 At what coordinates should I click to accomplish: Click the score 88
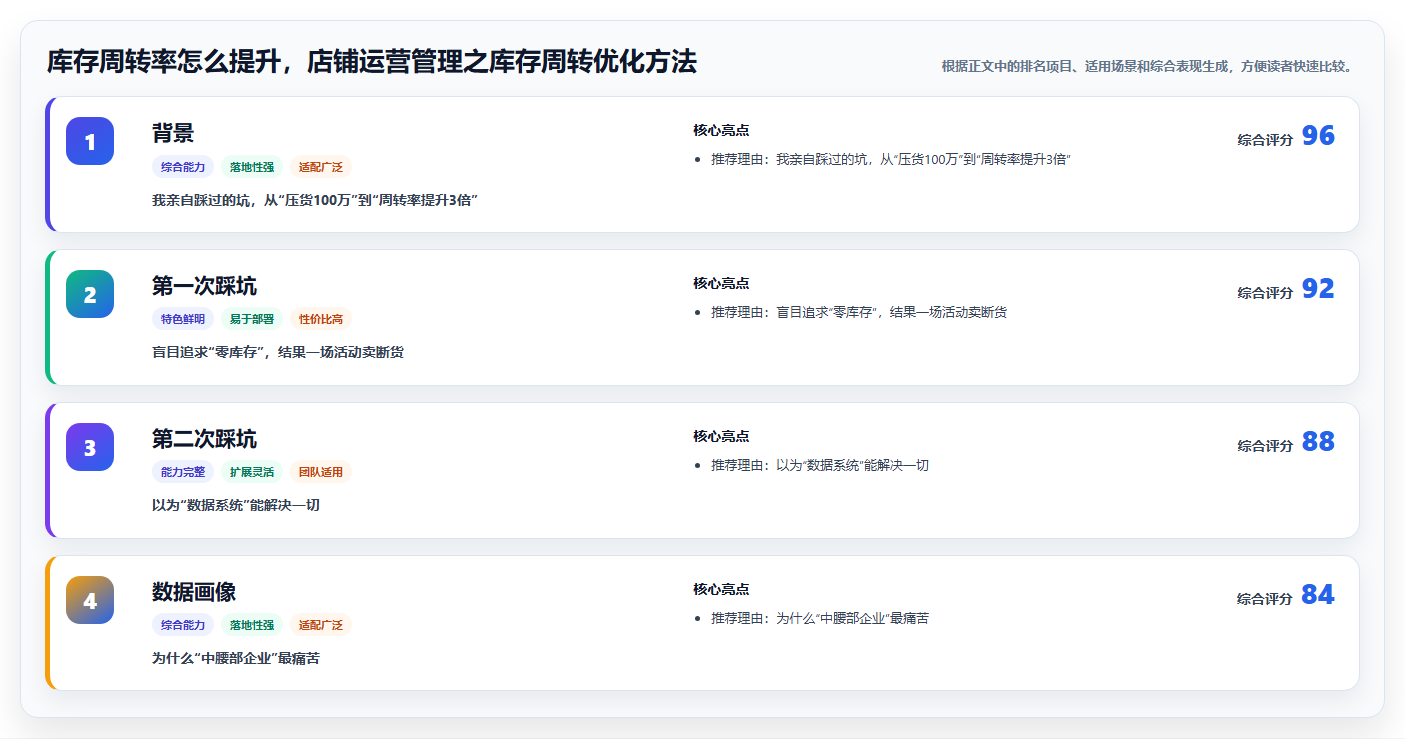point(1318,442)
